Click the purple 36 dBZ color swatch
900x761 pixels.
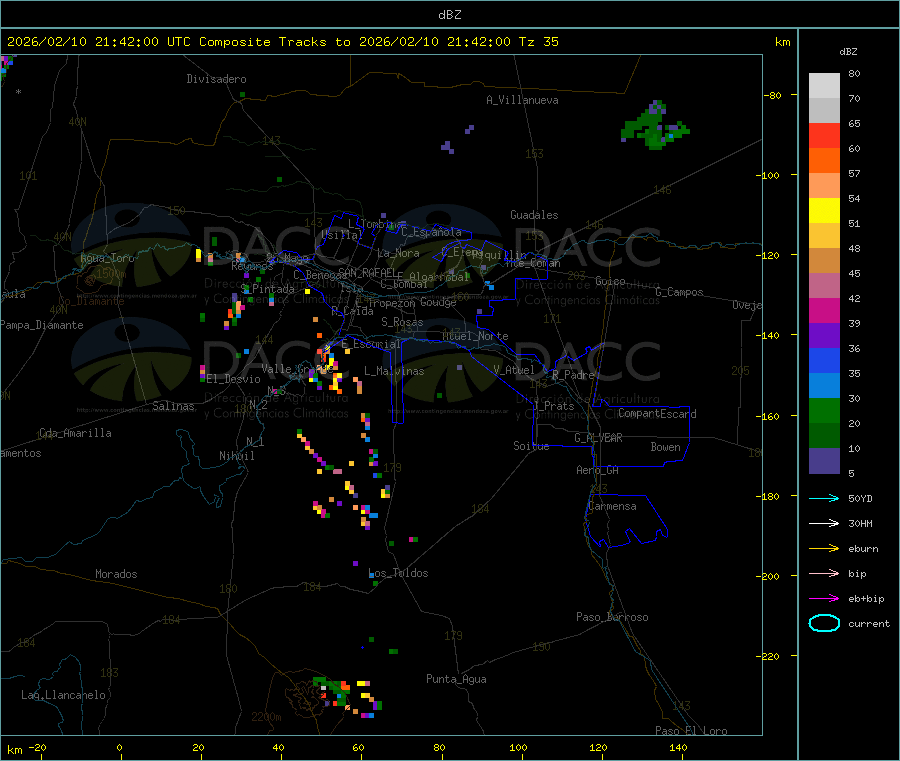[x=824, y=336]
